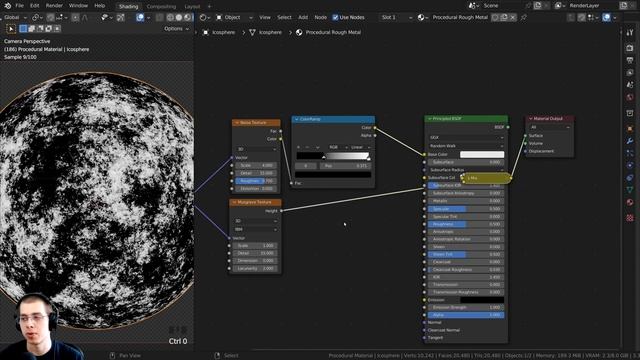Toggle the viewport gizmo button
Image resolution: width=640 pixels, height=360 pixels.
pos(120,18)
